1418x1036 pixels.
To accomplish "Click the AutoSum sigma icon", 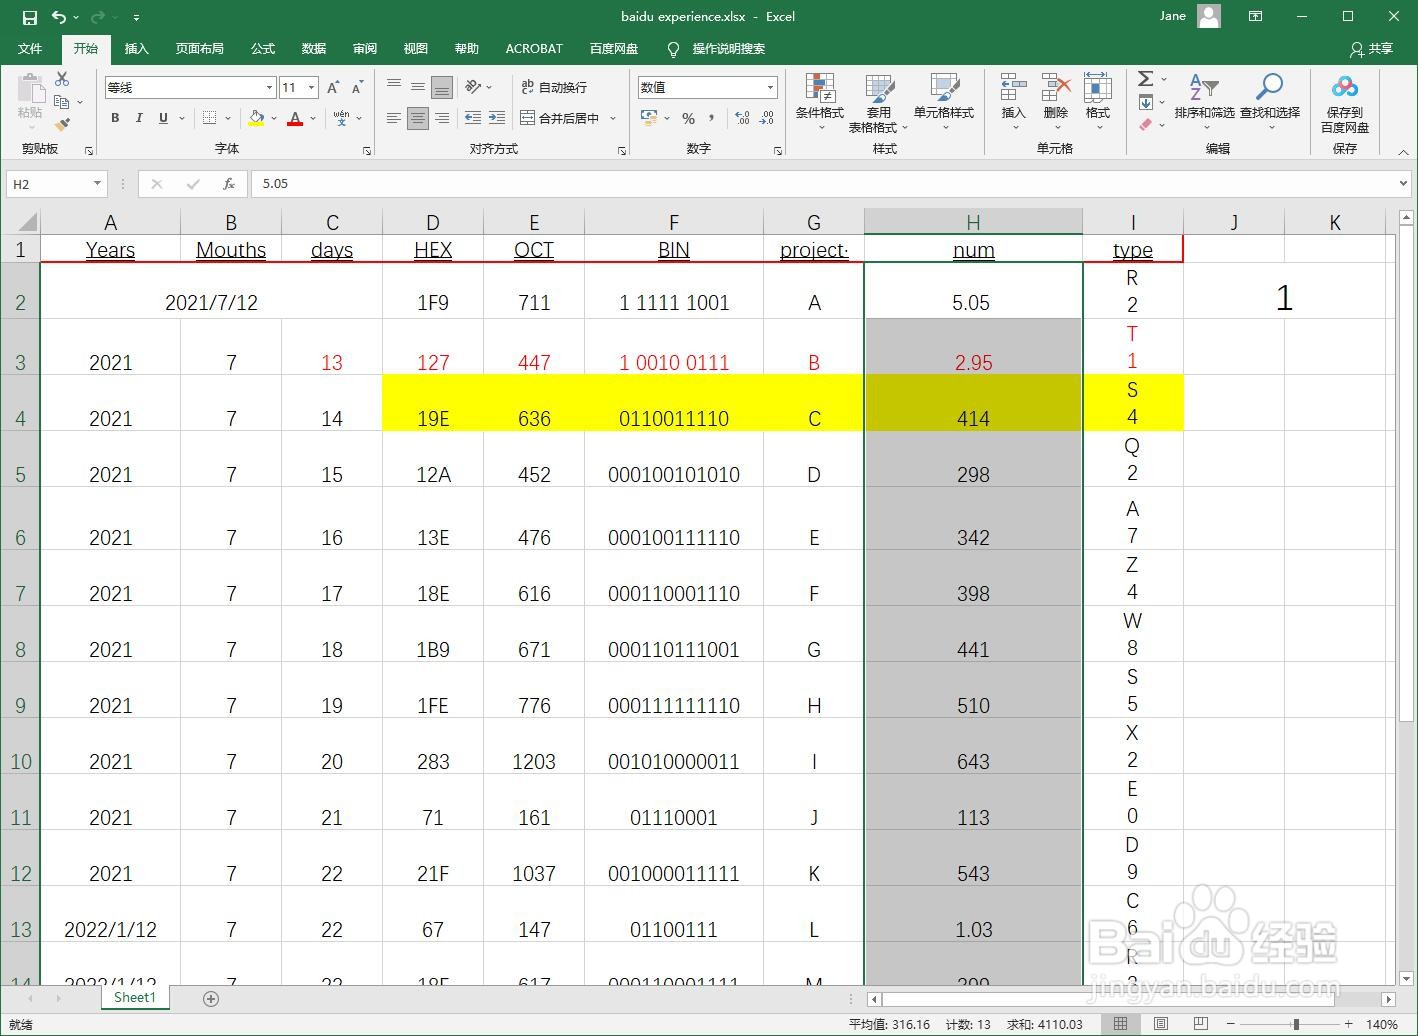I will 1146,79.
